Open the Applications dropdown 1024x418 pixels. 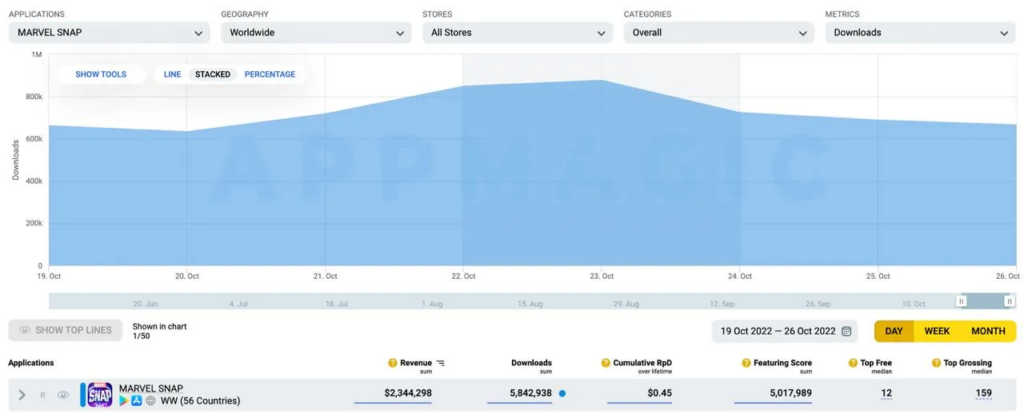click(109, 32)
